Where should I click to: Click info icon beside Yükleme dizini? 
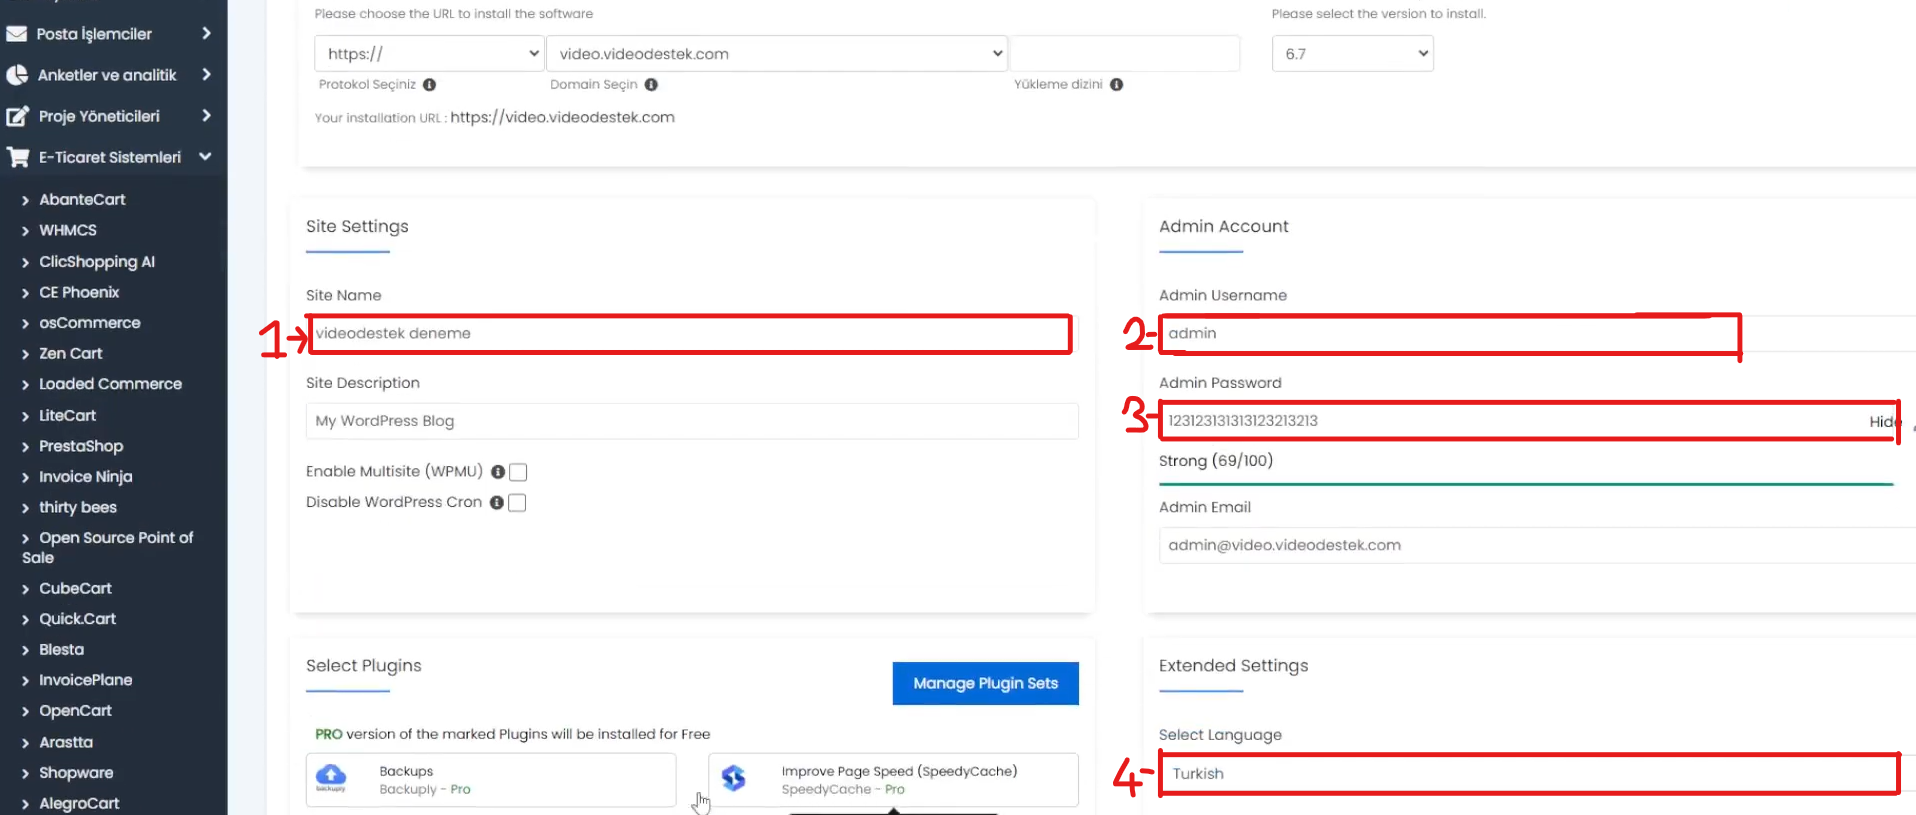1116,85
